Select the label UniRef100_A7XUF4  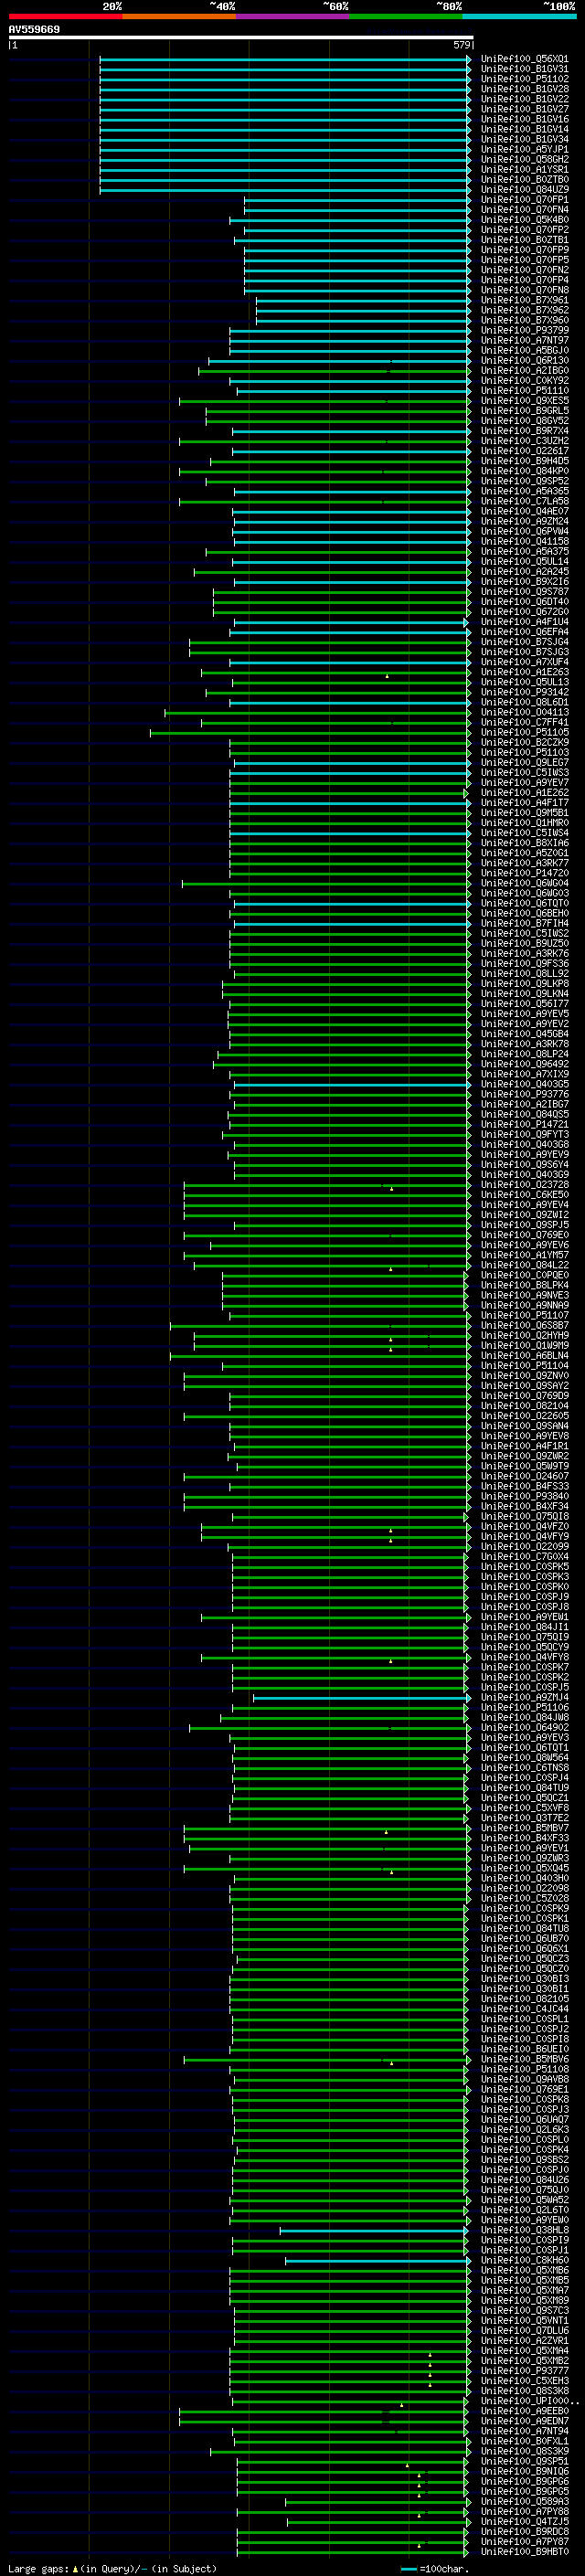click(525, 662)
